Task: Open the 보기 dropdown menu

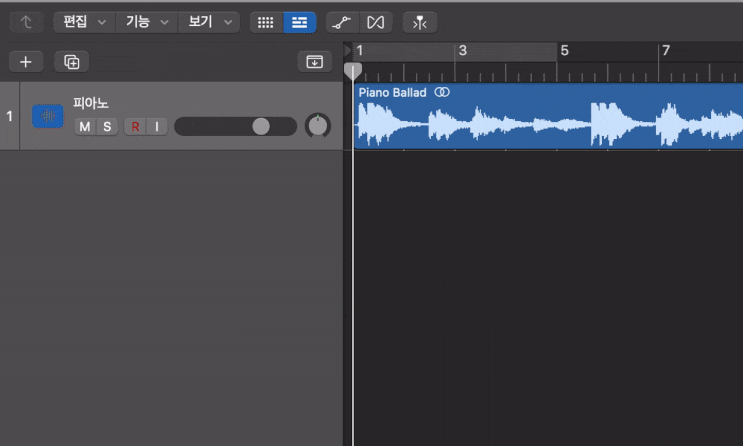Action: [x=209, y=22]
